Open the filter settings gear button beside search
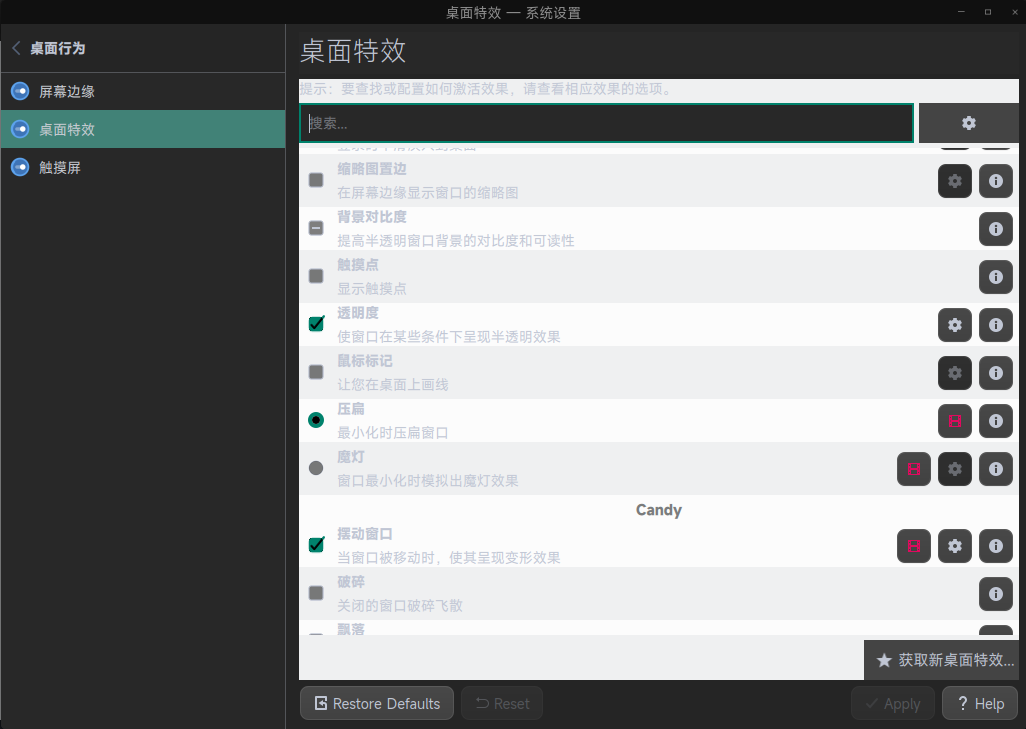The height and width of the screenshot is (729, 1026). pyautogui.click(x=968, y=123)
